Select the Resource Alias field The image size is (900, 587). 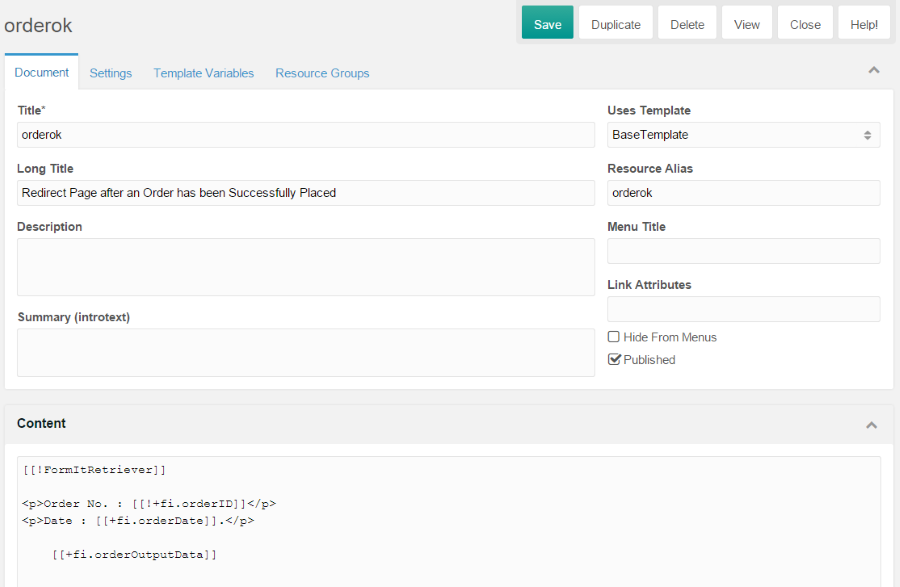743,193
